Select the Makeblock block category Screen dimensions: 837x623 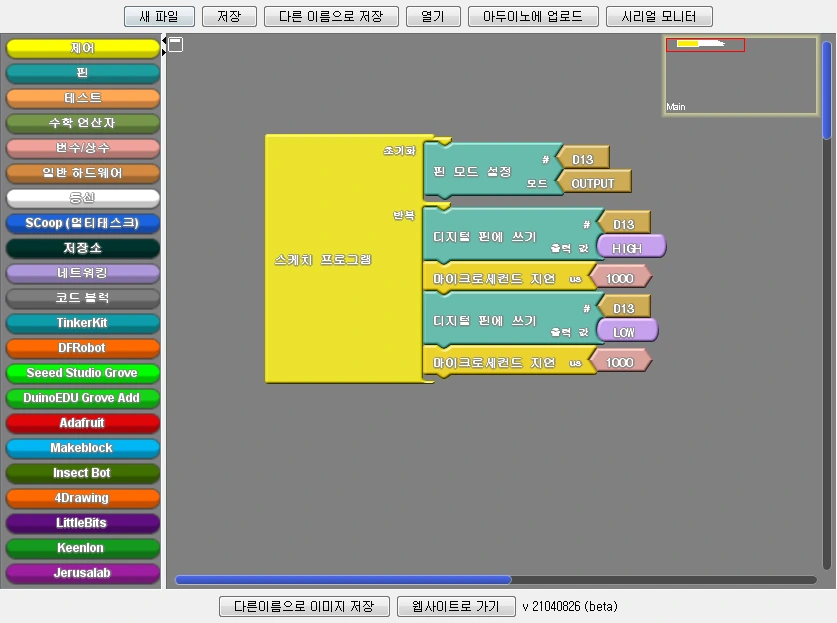[82, 448]
